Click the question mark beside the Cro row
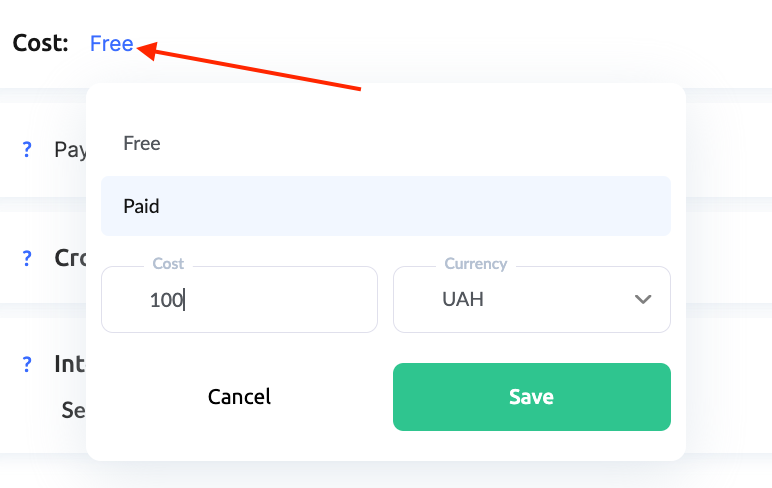Viewport: 772px width, 488px height. coord(27,258)
